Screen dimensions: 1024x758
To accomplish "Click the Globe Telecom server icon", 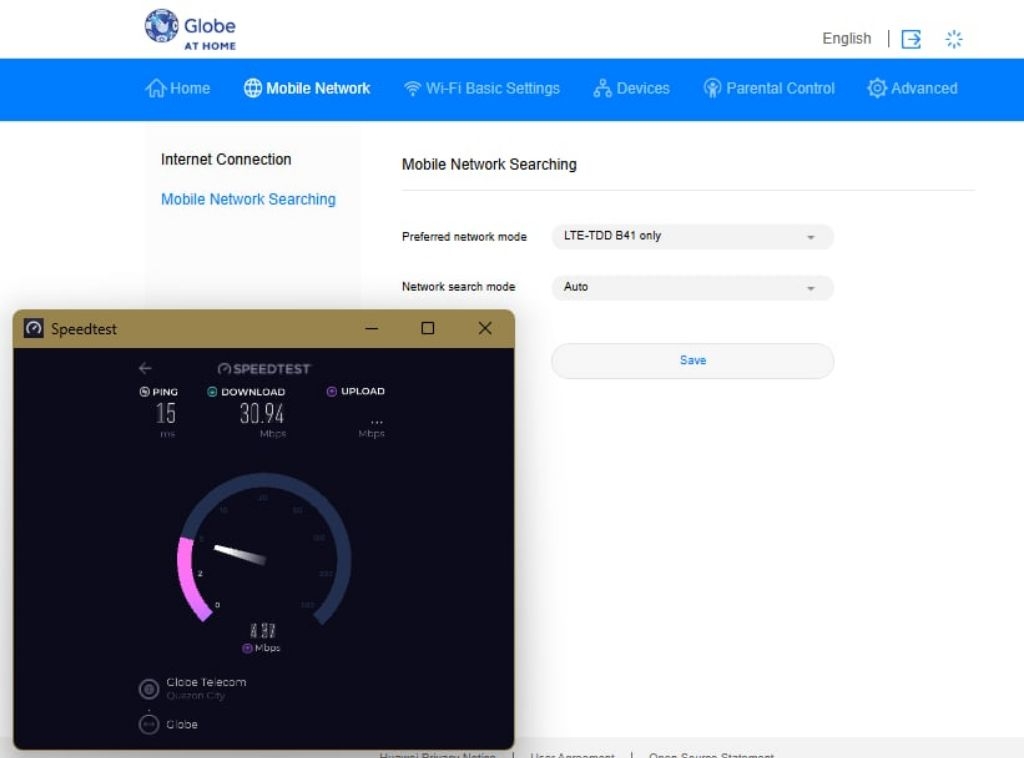I will point(149,689).
